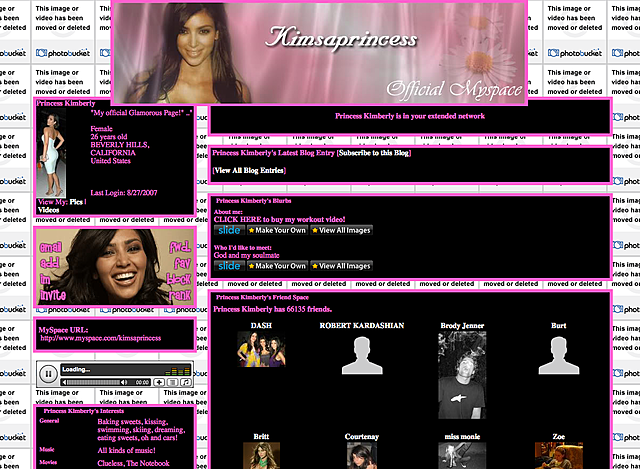Open the Videos link in View My

(x=49, y=210)
